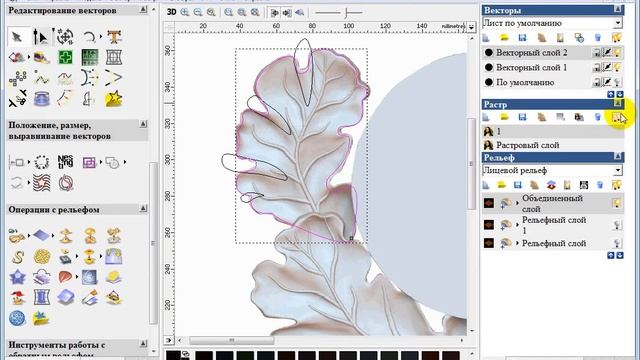Move vector layer down with blue arrow
This screenshot has width=640, height=360.
(x=620, y=94)
